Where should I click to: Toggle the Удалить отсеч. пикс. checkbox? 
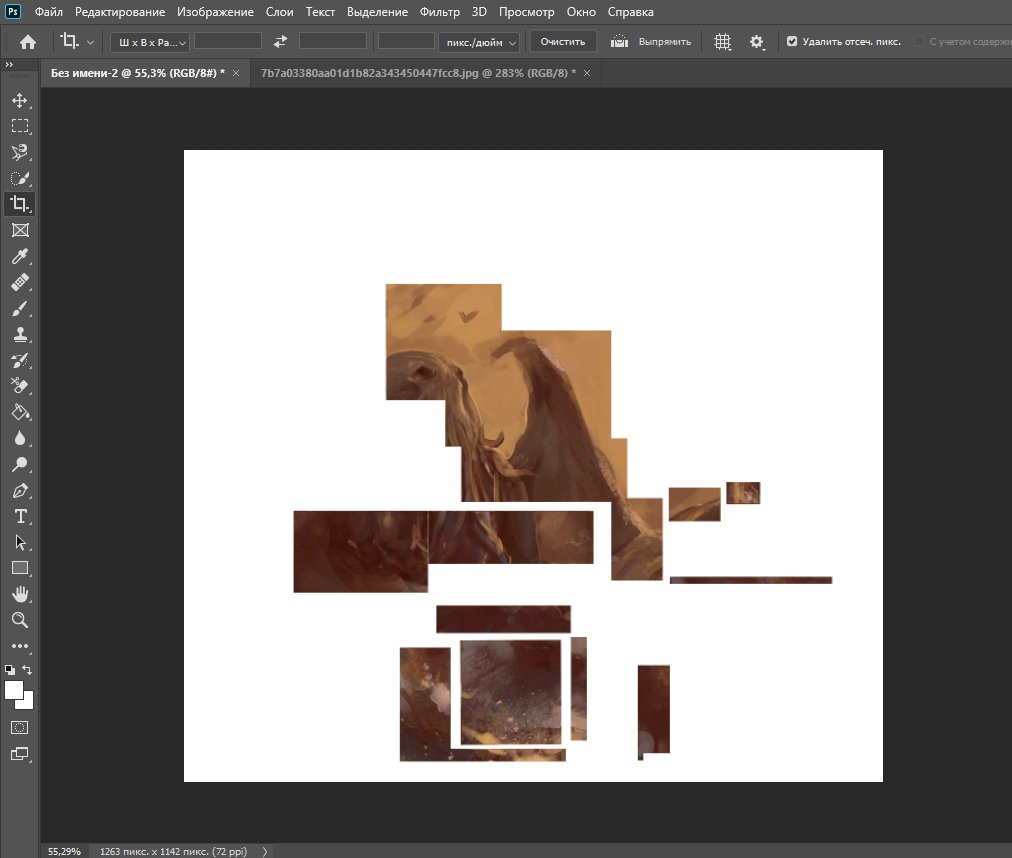[792, 41]
